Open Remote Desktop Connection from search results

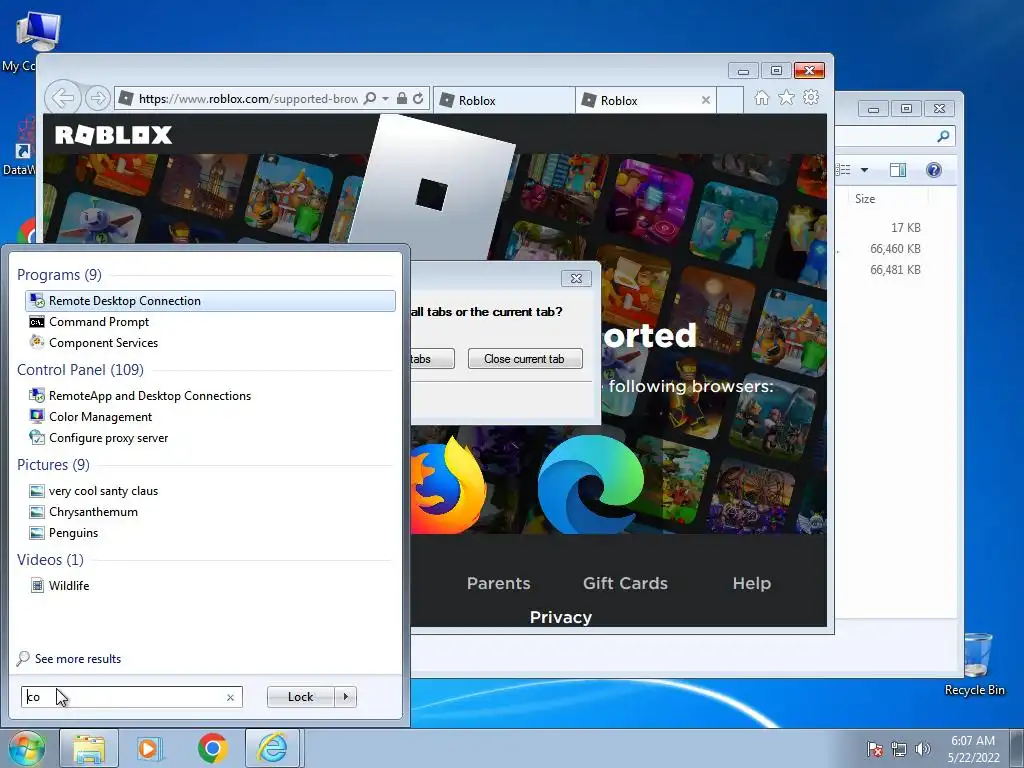point(210,300)
